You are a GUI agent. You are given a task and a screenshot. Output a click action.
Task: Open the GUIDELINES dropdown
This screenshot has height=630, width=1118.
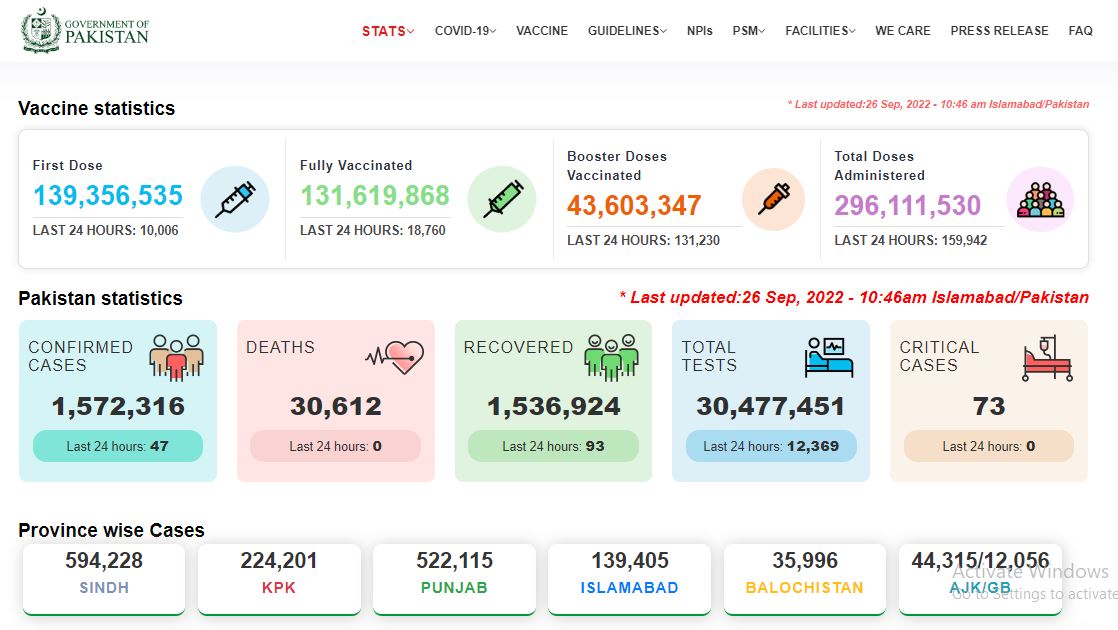[x=627, y=31]
